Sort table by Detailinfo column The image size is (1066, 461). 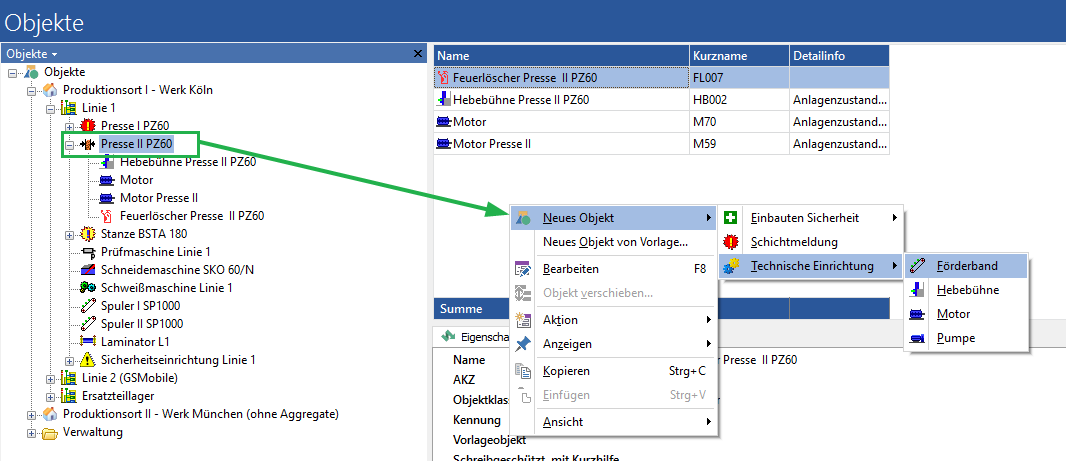[x=840, y=56]
